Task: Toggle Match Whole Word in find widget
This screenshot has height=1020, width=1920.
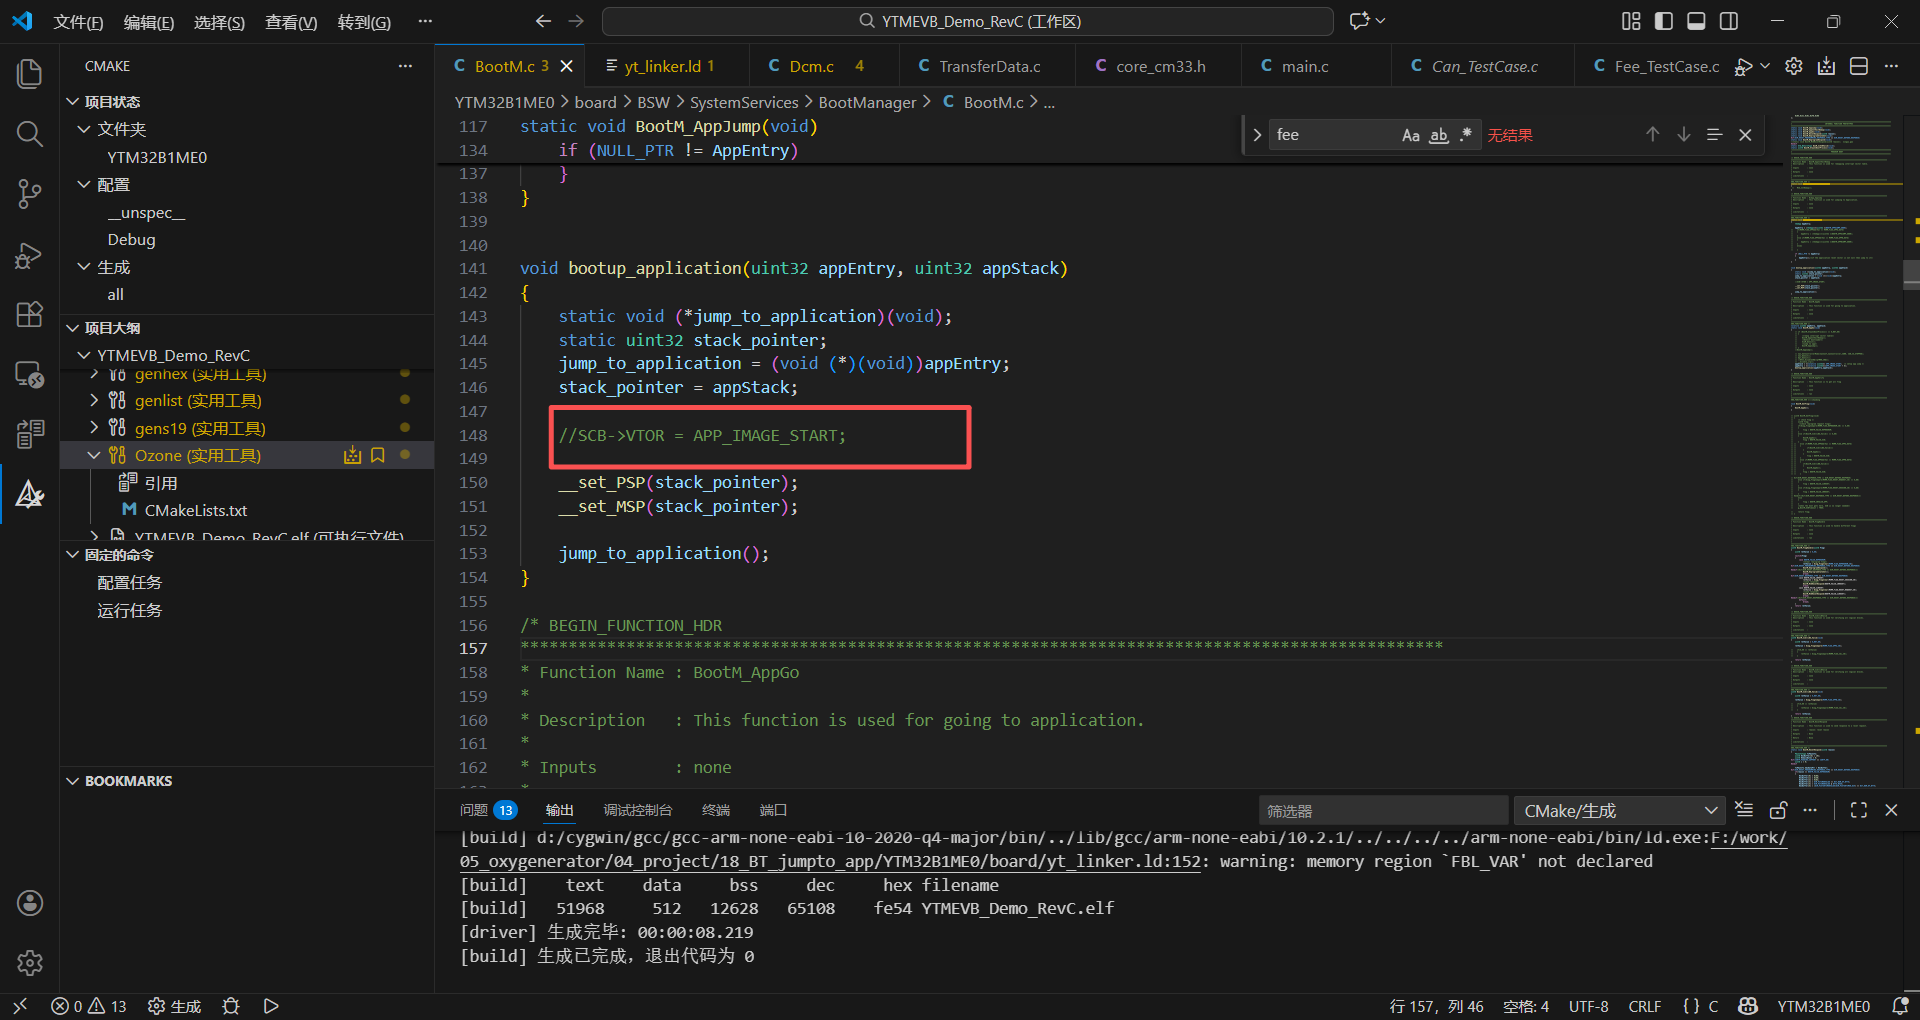Action: pos(1438,135)
